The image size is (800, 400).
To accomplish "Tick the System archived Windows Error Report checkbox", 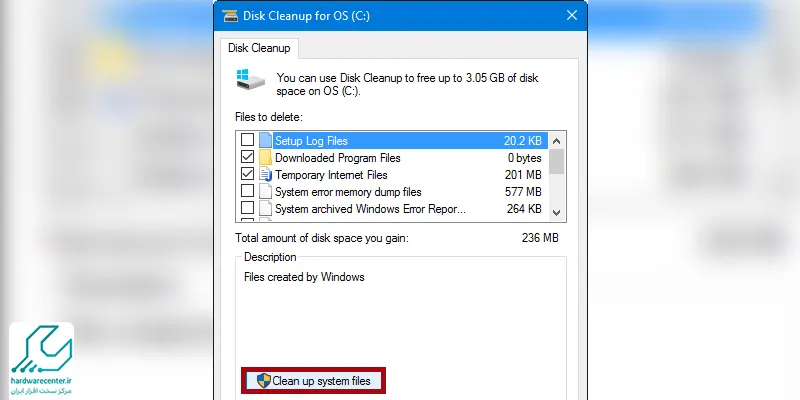I will click(x=247, y=208).
